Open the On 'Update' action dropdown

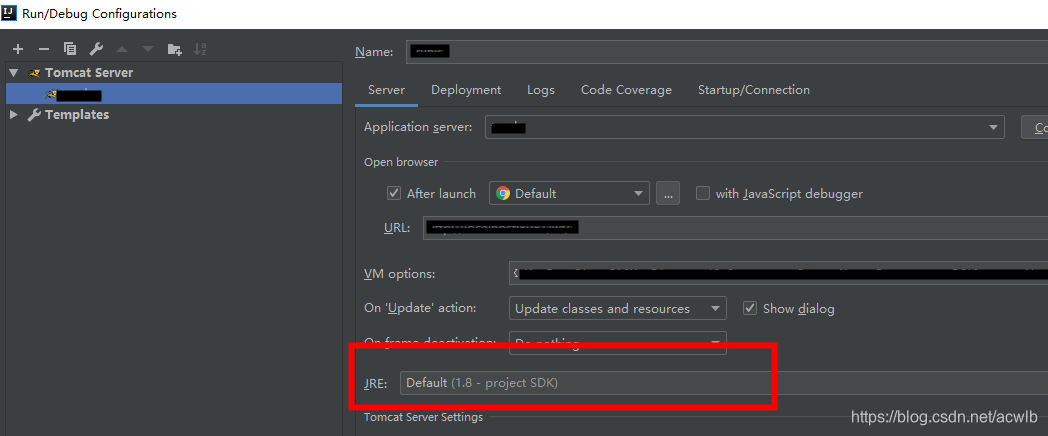(x=618, y=308)
